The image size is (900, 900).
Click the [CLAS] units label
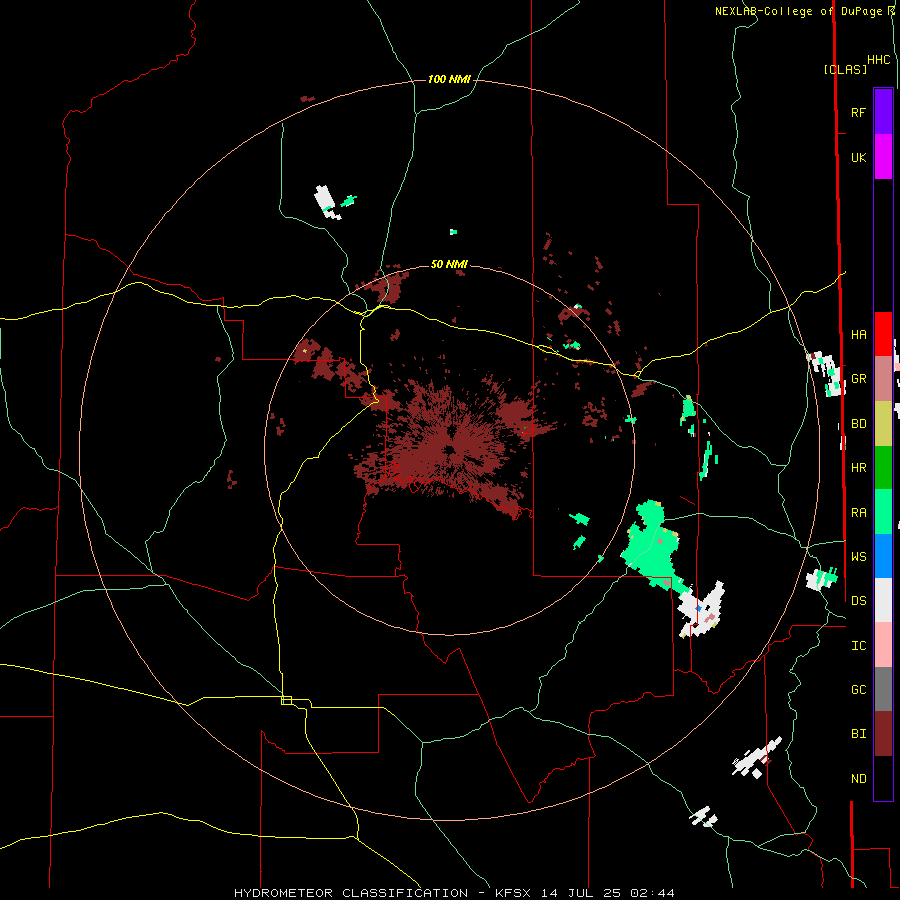coord(845,69)
